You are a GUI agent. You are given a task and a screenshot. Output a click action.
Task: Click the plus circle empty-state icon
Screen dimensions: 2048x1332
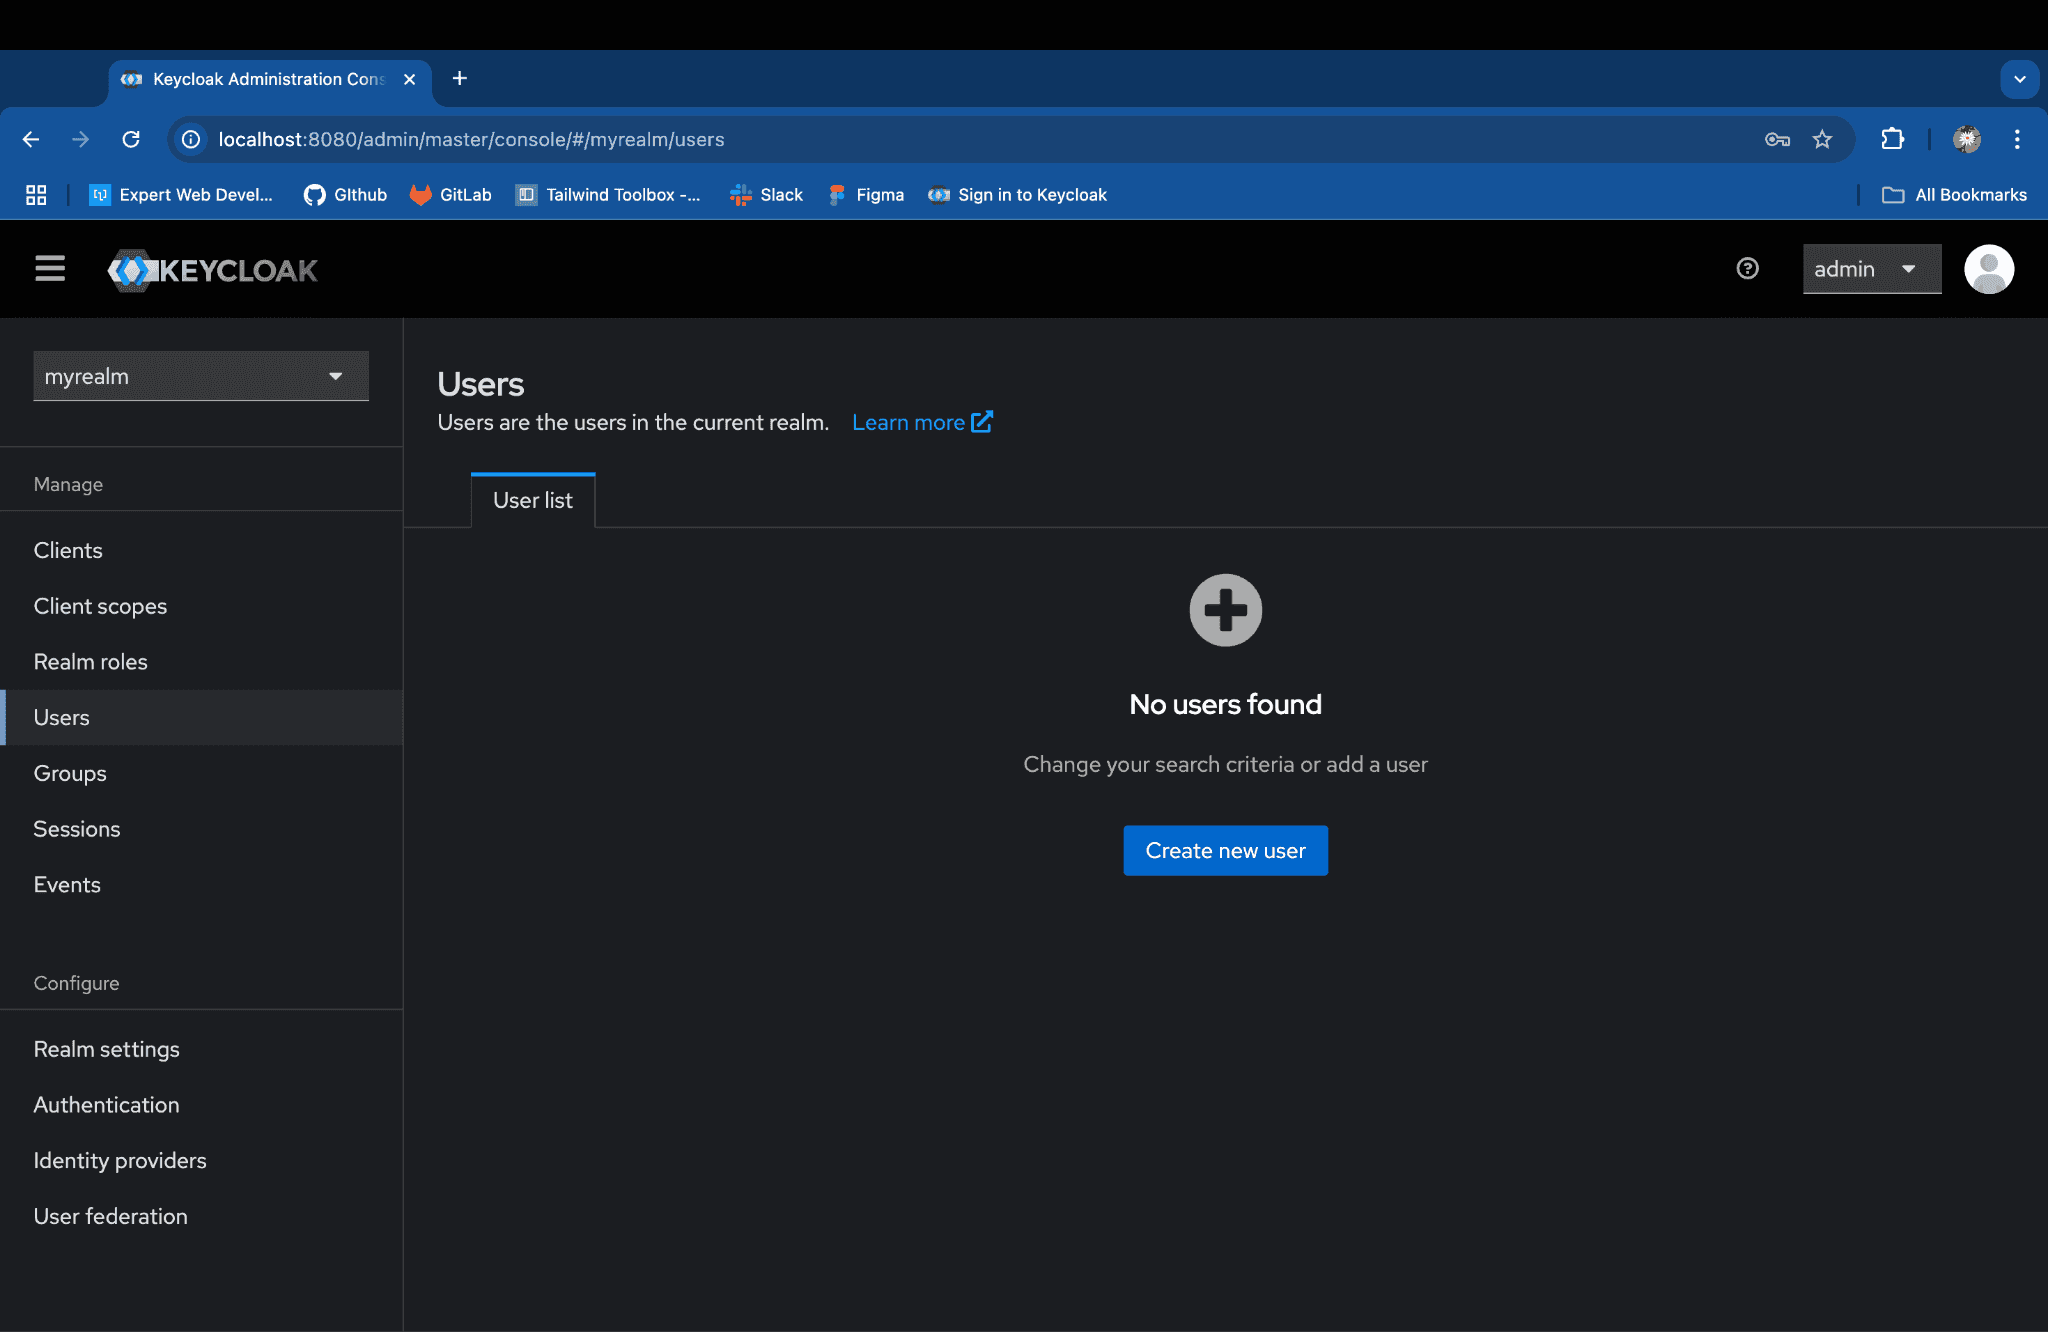tap(1225, 610)
